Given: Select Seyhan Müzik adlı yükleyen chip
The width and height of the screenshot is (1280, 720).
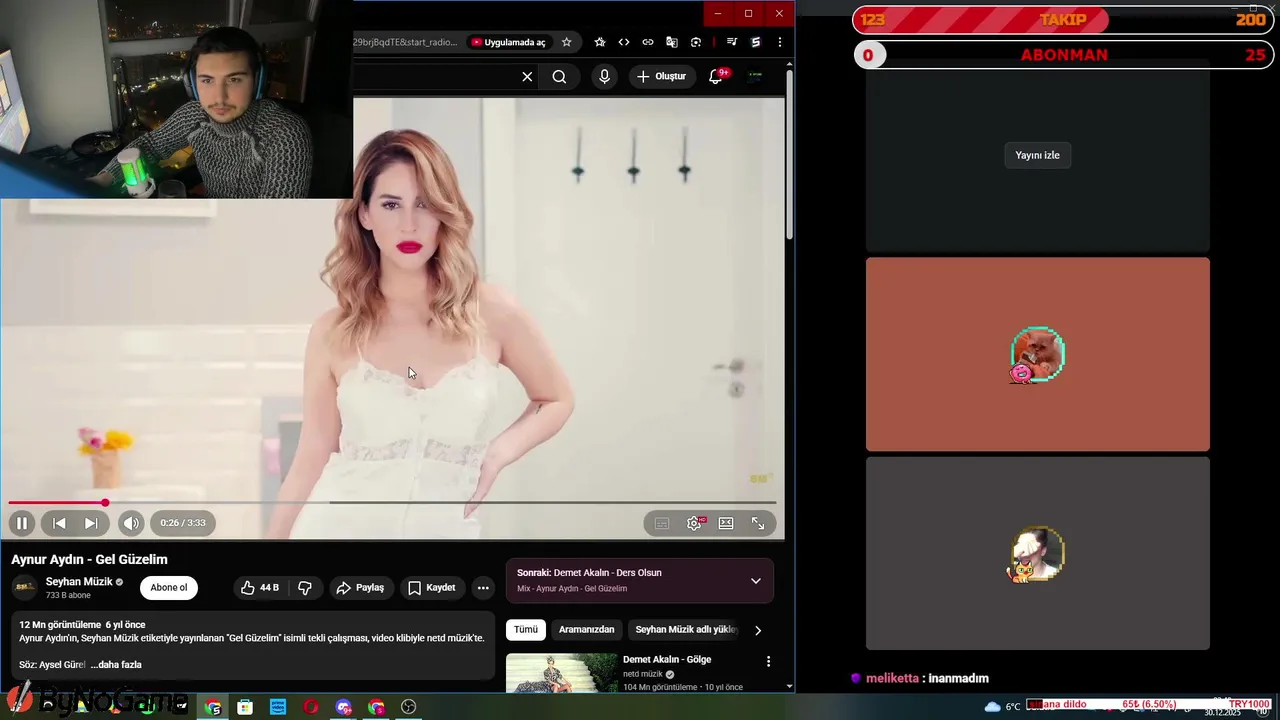Looking at the screenshot, I should (686, 630).
